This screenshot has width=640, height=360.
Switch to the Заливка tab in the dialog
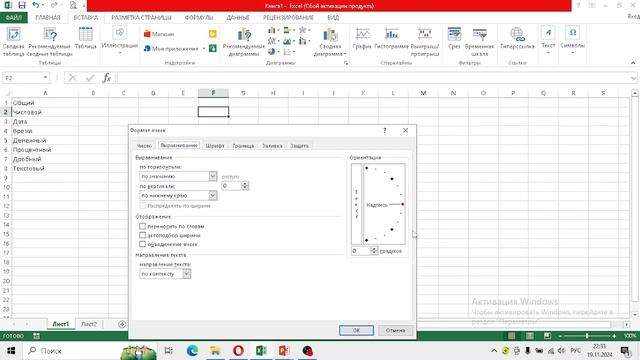click(272, 146)
